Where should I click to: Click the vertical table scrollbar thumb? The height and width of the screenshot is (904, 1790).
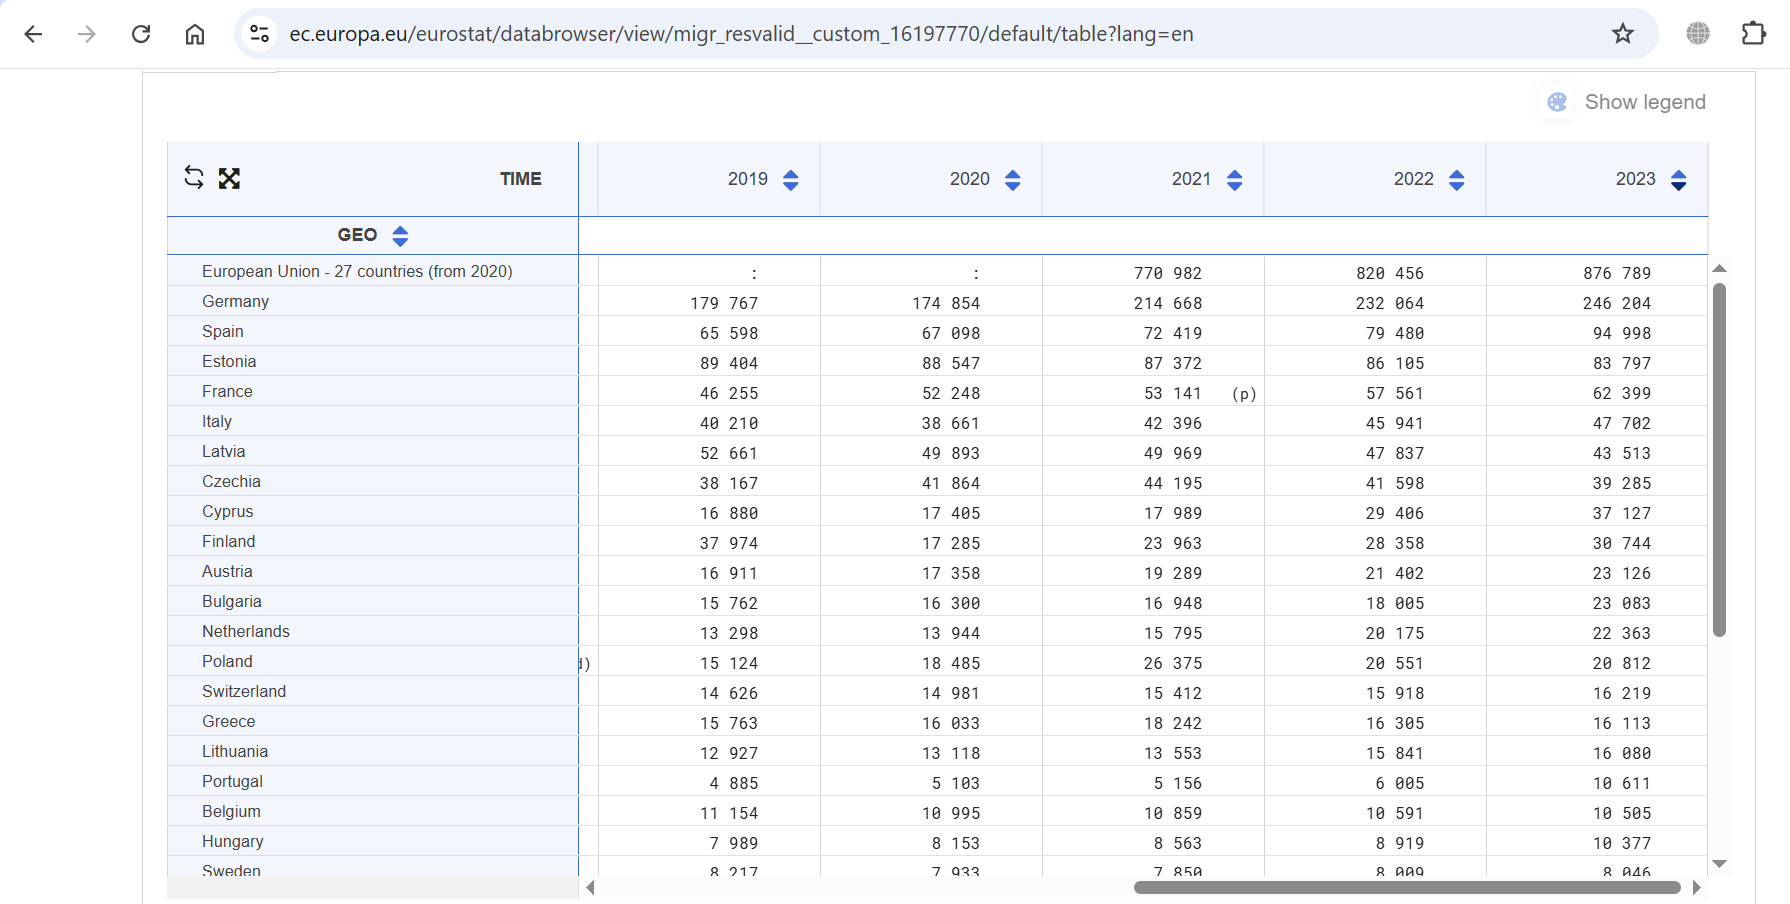1719,460
